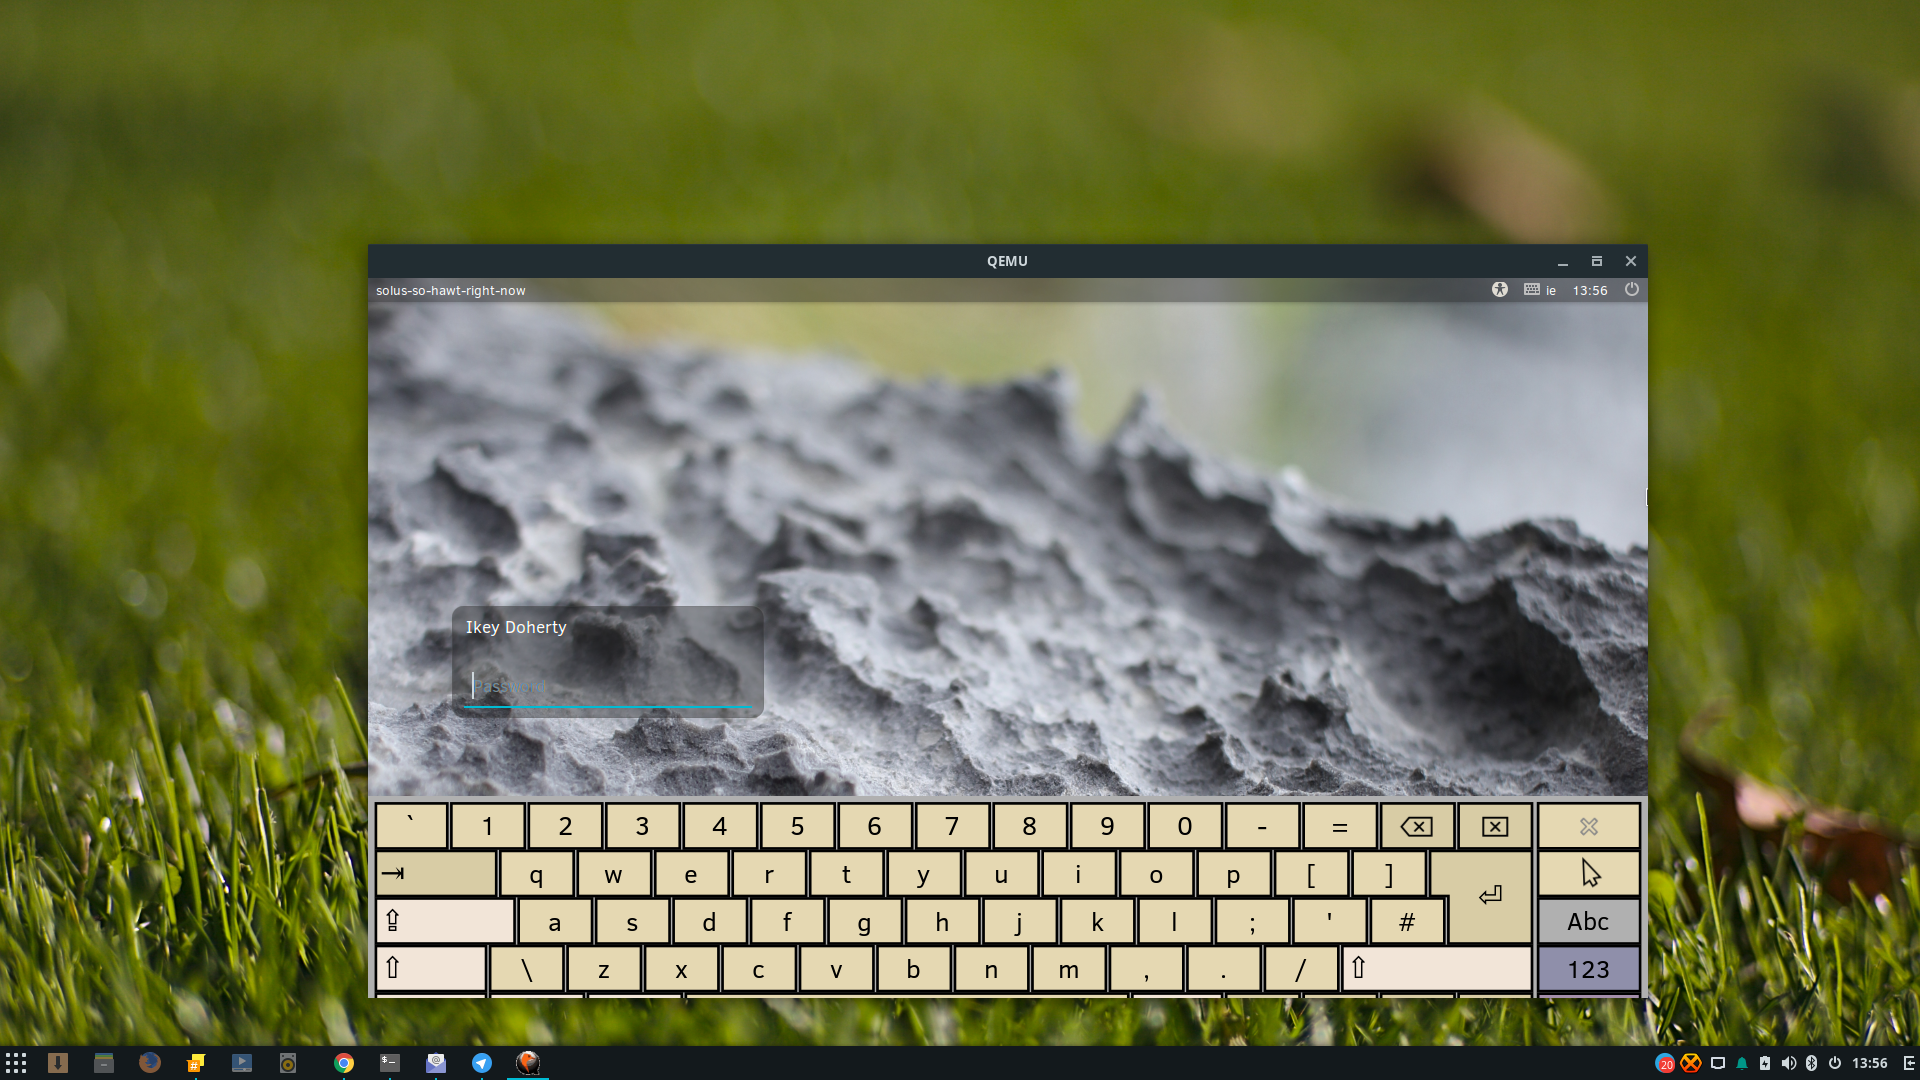Viewport: 1920px width, 1080px height.
Task: Tap the a key
Action: point(555,921)
